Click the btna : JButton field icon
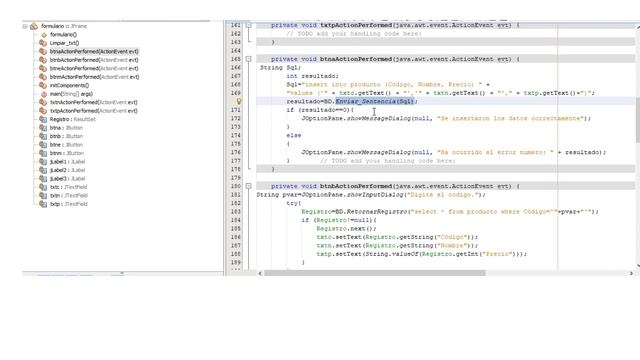This screenshot has width=640, height=360. coord(43,128)
